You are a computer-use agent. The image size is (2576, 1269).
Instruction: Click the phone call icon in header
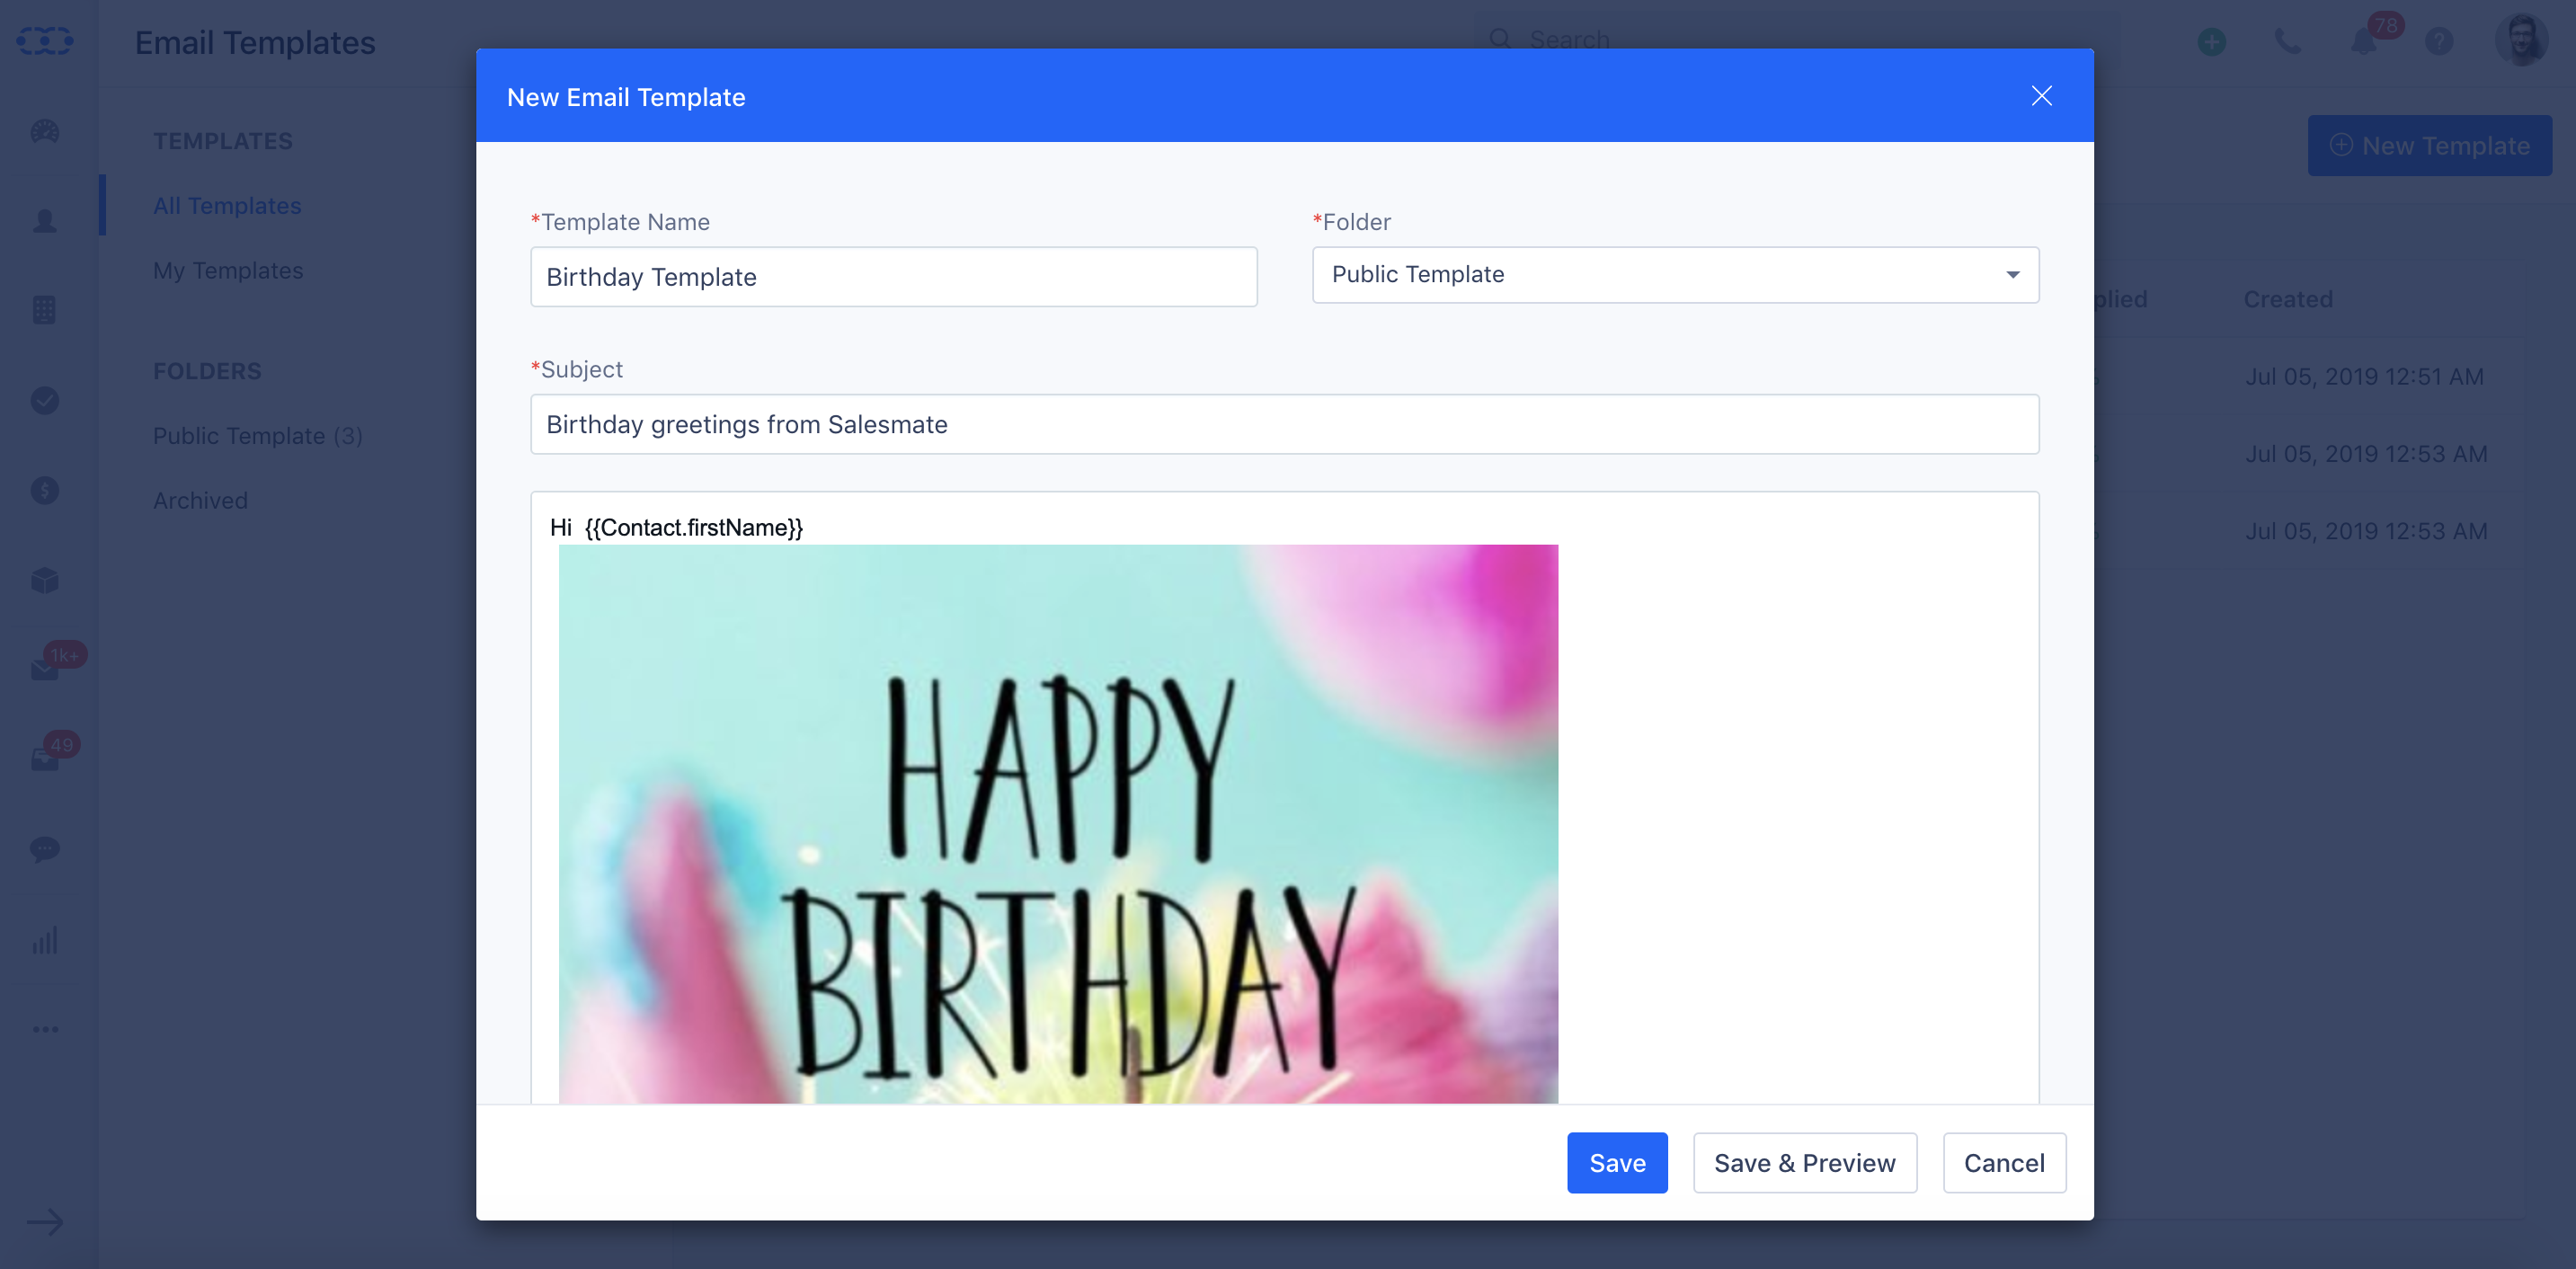pyautogui.click(x=2287, y=42)
